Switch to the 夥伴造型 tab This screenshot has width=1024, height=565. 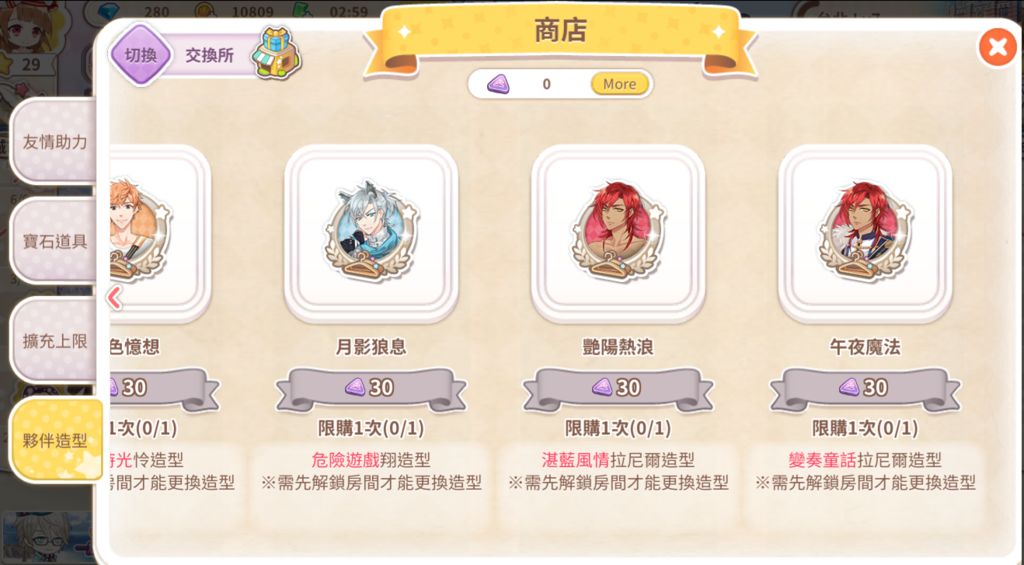click(56, 440)
